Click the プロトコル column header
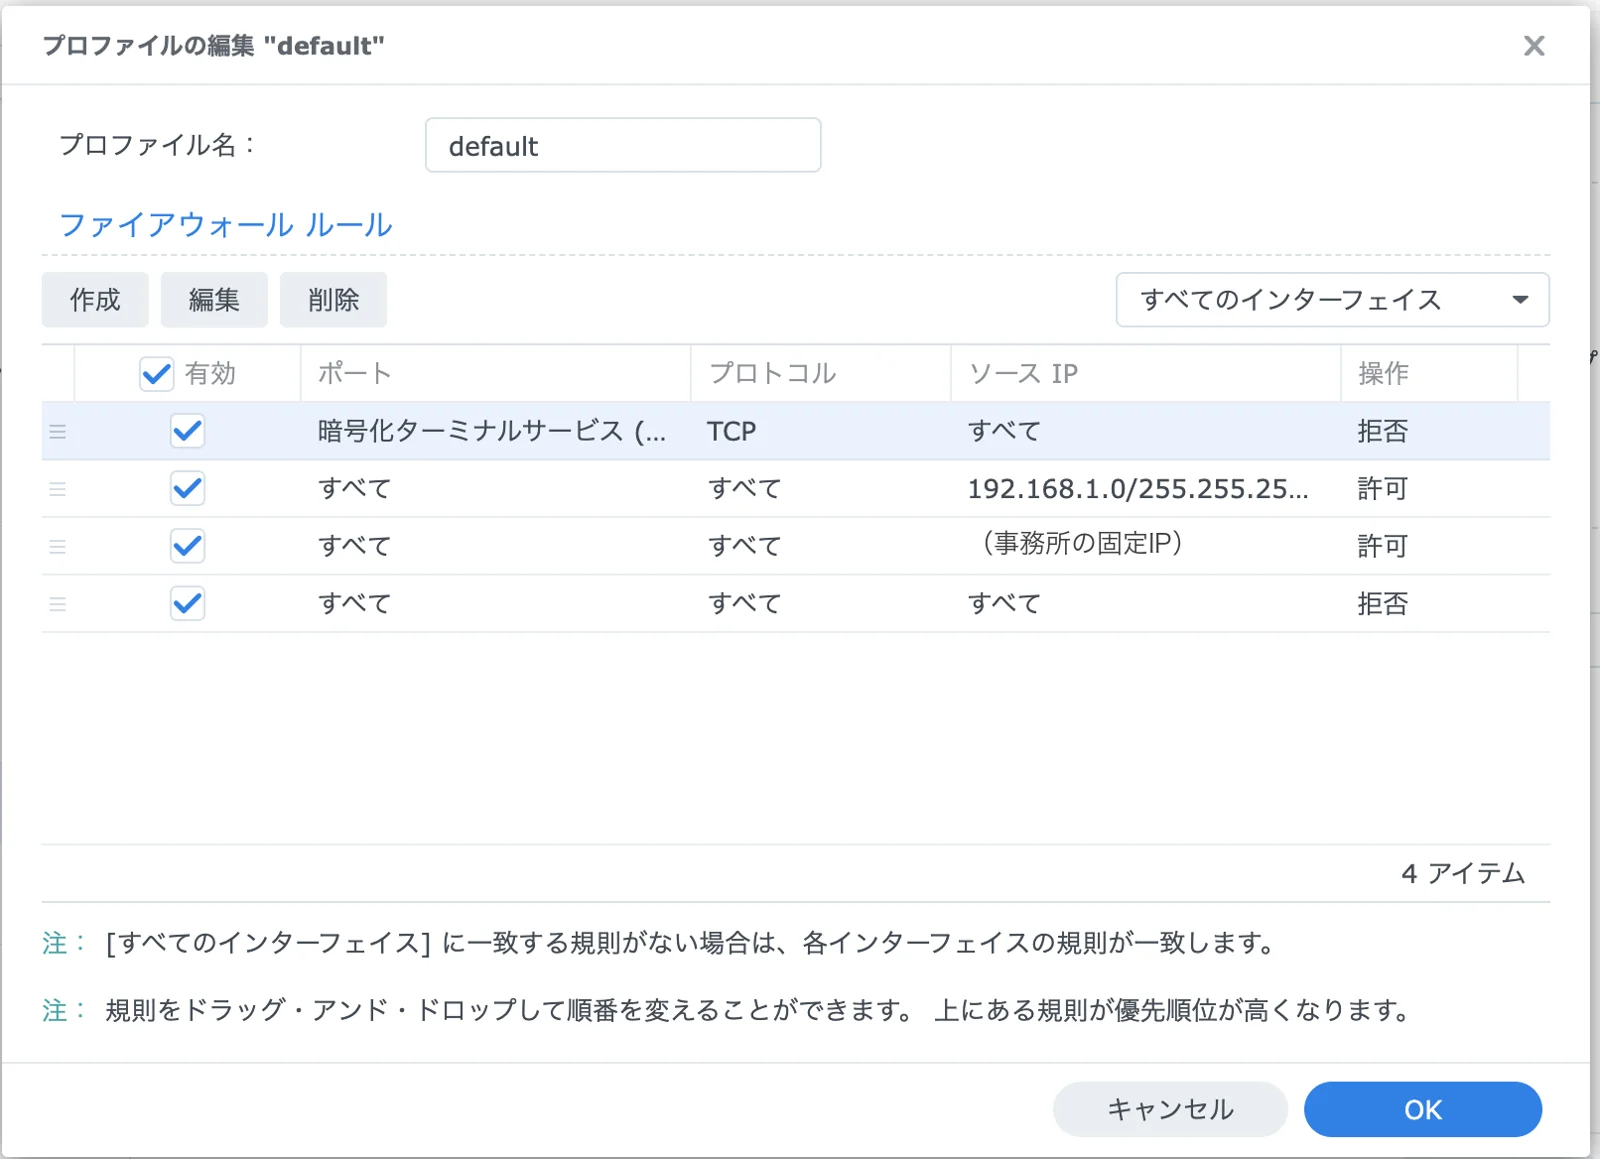Viewport: 1600px width, 1159px height. click(820, 374)
